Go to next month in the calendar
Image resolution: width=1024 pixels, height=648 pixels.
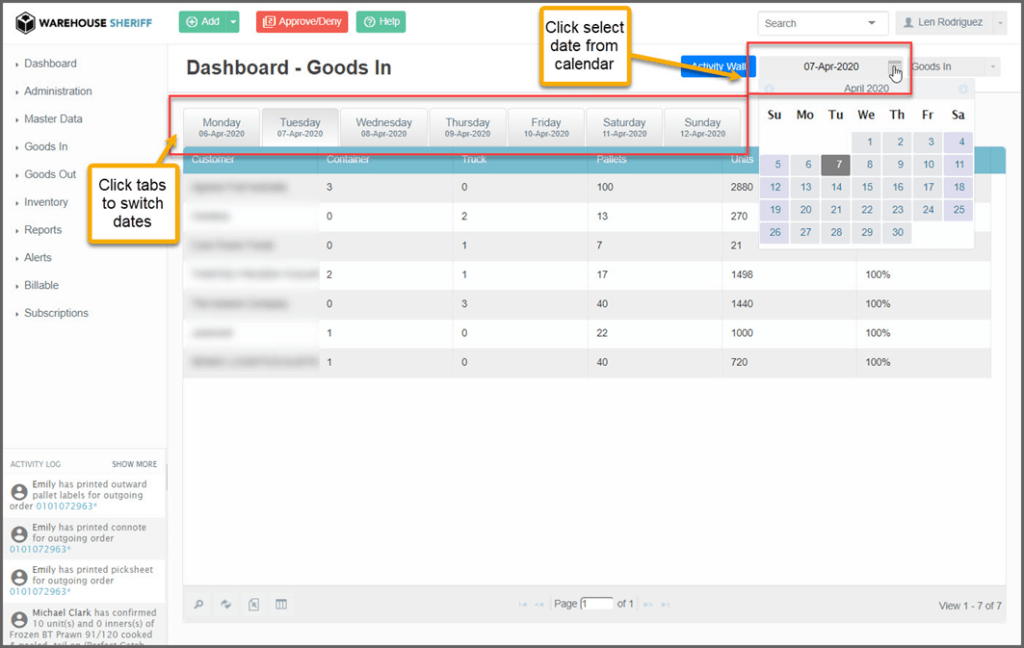962,89
